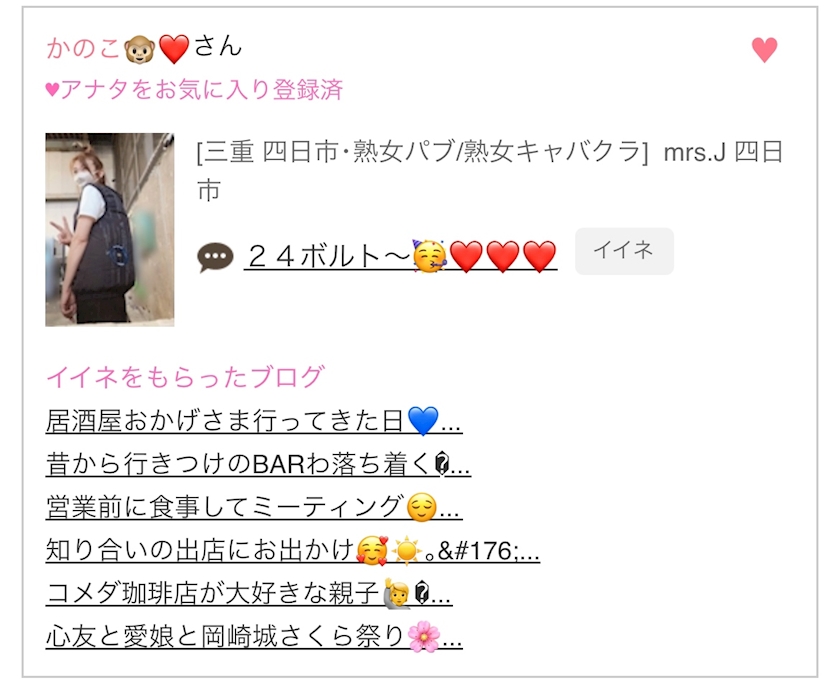Click the red heart emoji in username

coord(174,49)
